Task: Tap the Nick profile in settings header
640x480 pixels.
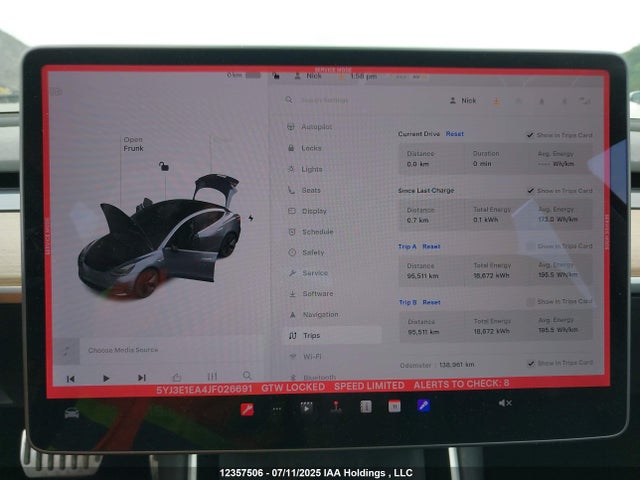Action: click(x=463, y=100)
